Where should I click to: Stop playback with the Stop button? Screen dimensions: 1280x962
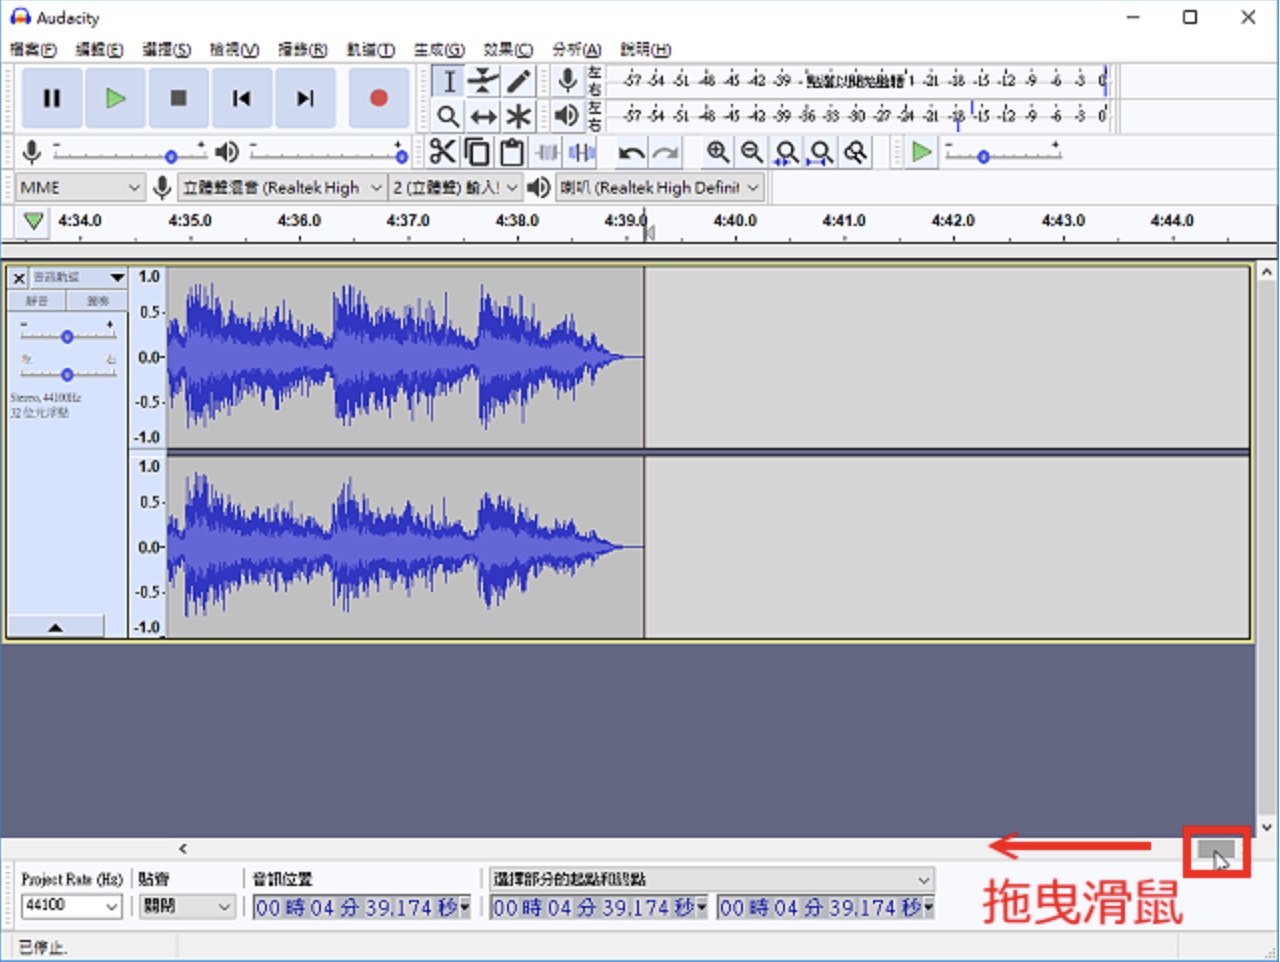[178, 98]
